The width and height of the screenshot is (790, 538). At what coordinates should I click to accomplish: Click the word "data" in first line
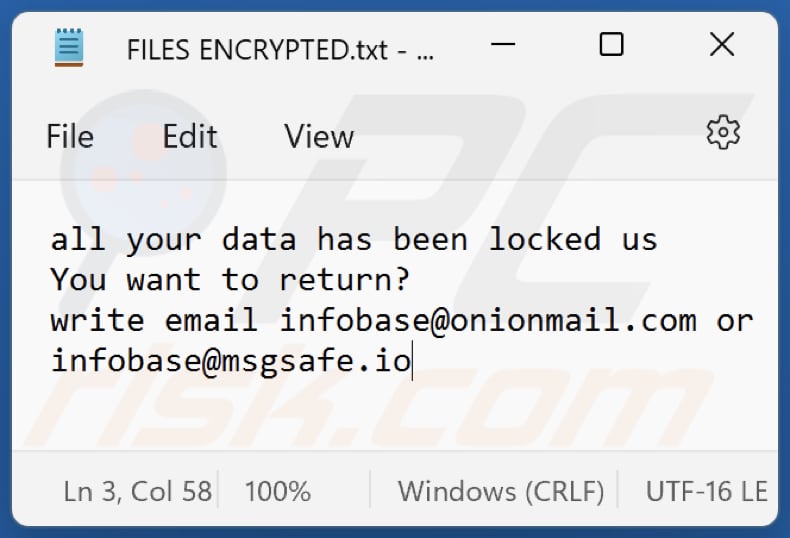(x=259, y=239)
